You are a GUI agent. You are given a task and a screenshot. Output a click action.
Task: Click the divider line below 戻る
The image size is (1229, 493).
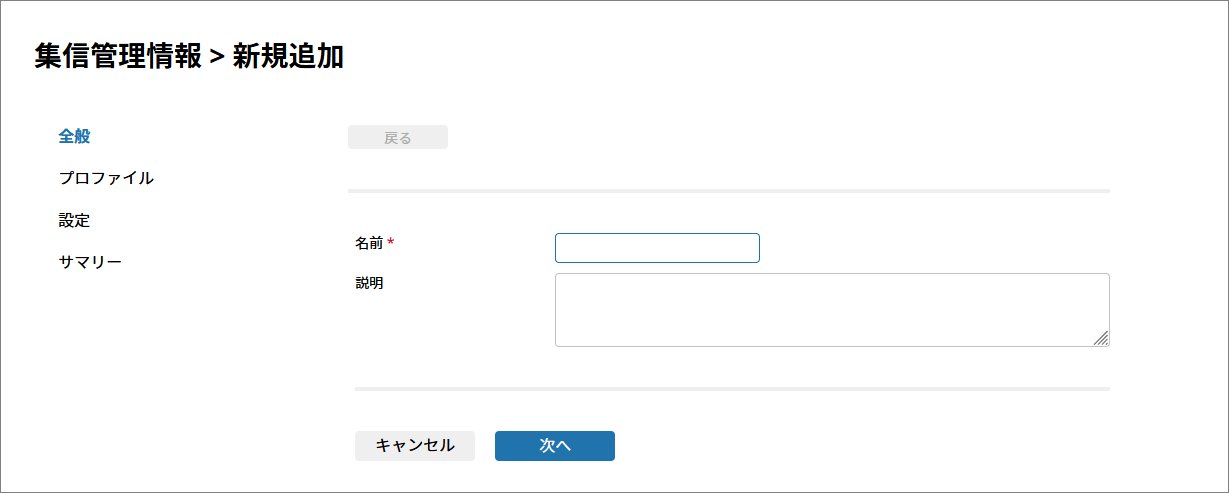click(728, 190)
